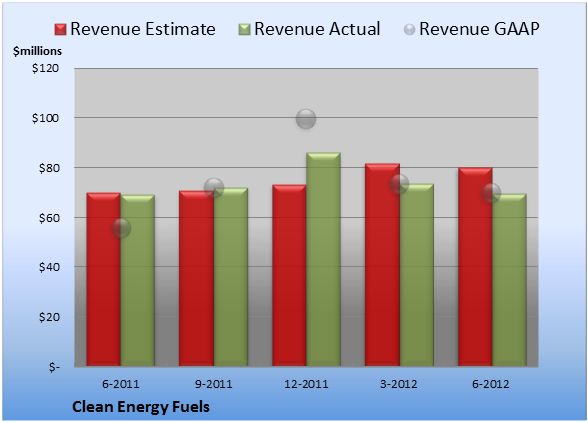588x422 pixels.
Task: Select the green actual bar for 6-2012
Action: 509,280
